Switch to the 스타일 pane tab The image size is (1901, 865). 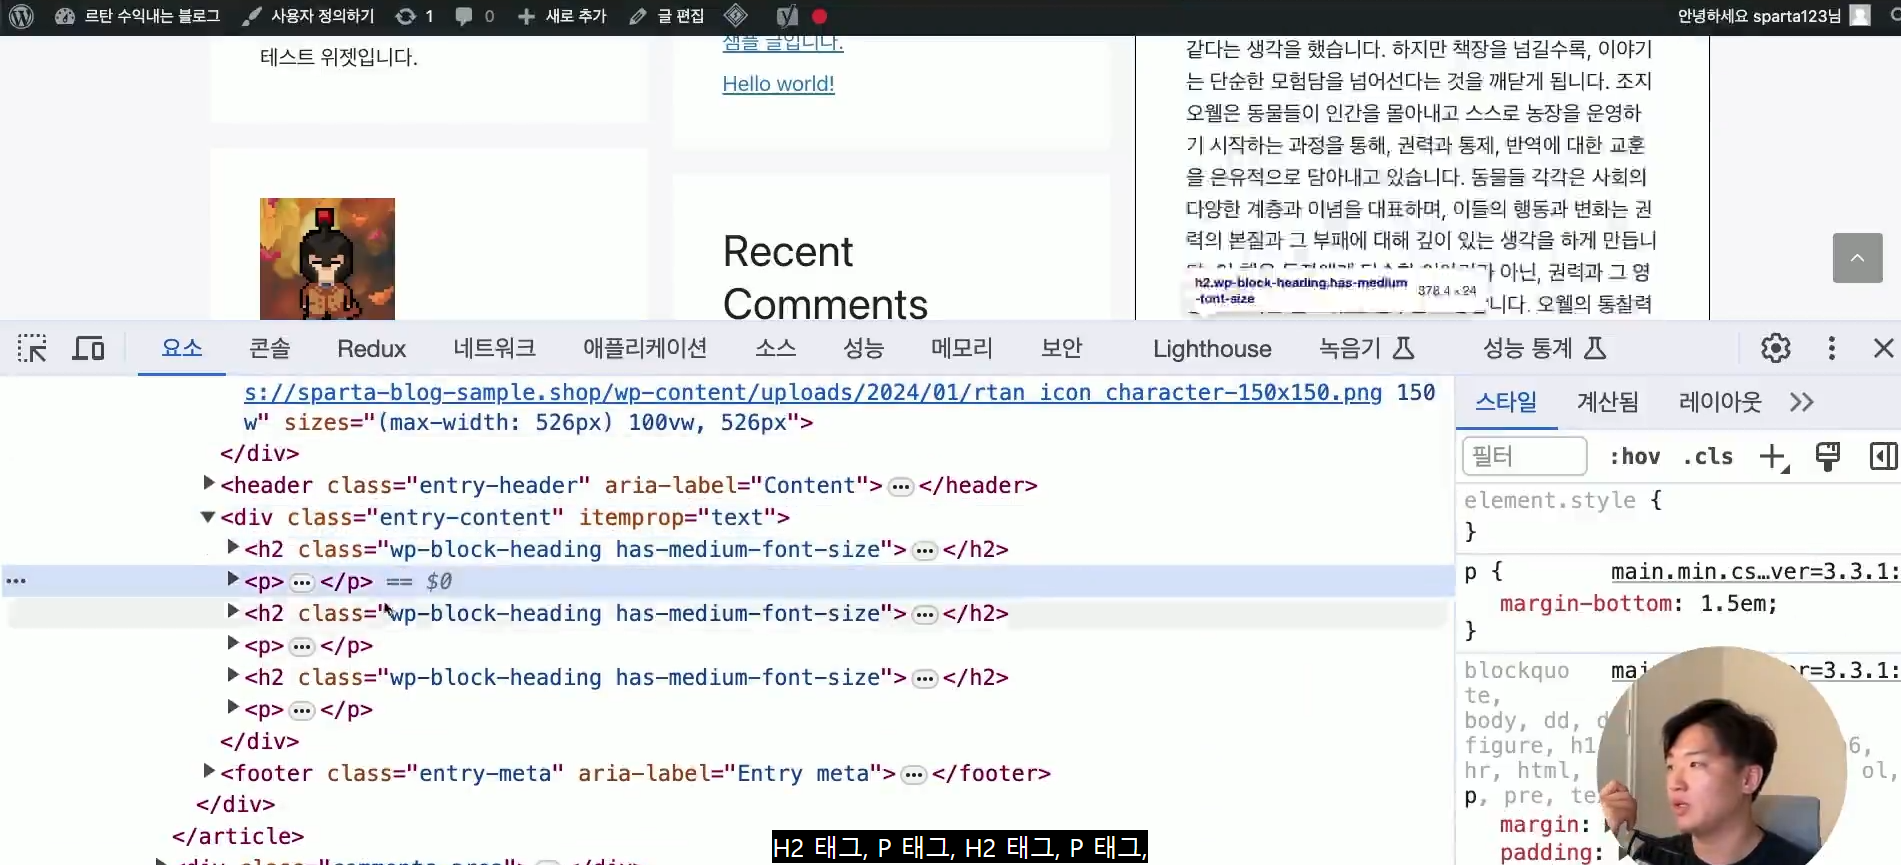pyautogui.click(x=1506, y=402)
